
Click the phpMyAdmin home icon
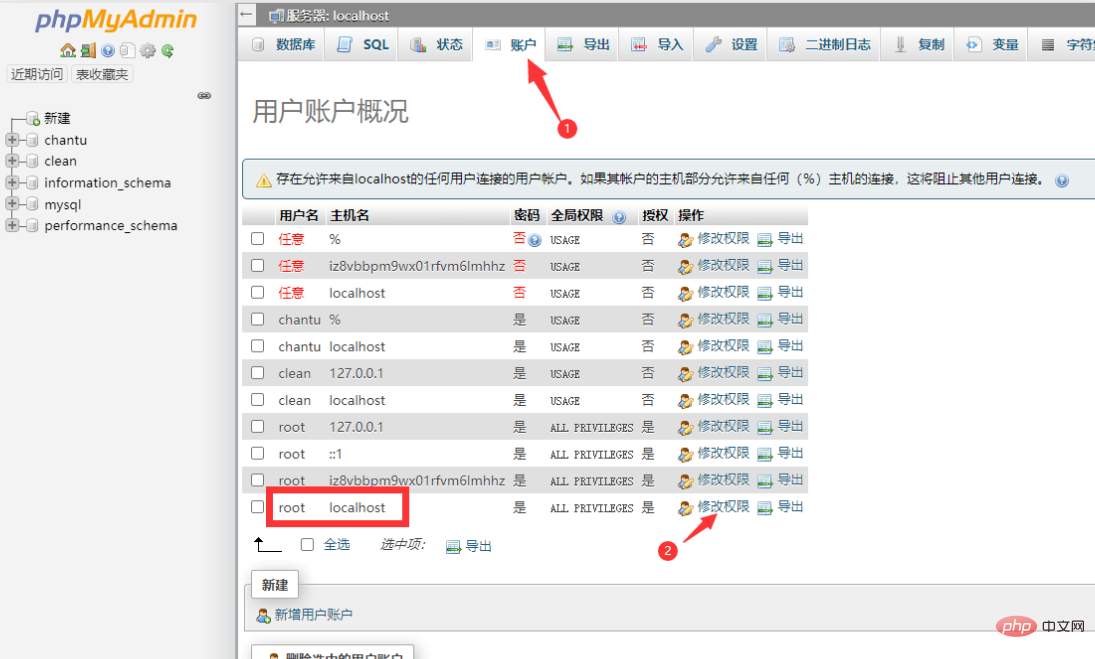click(x=68, y=50)
